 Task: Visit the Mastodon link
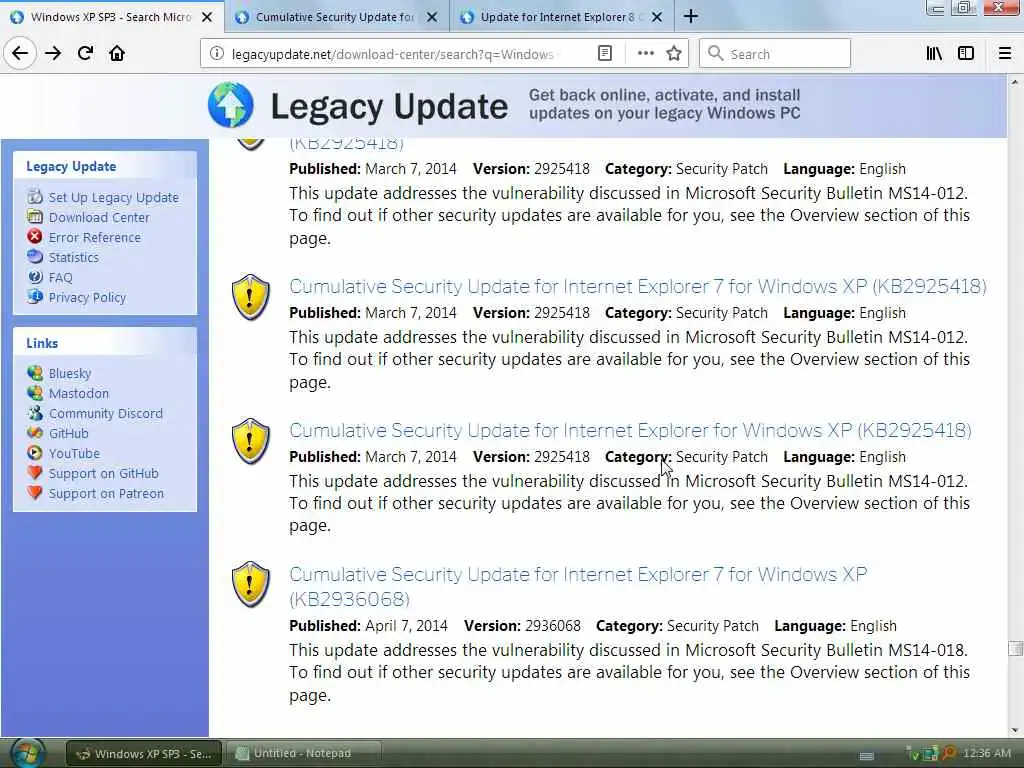pos(79,393)
